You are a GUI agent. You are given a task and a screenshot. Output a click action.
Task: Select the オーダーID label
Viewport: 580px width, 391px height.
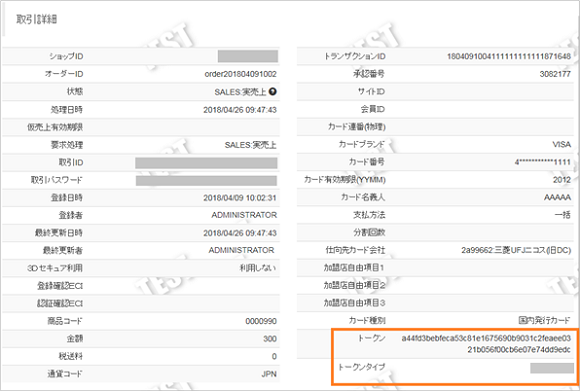[64, 74]
